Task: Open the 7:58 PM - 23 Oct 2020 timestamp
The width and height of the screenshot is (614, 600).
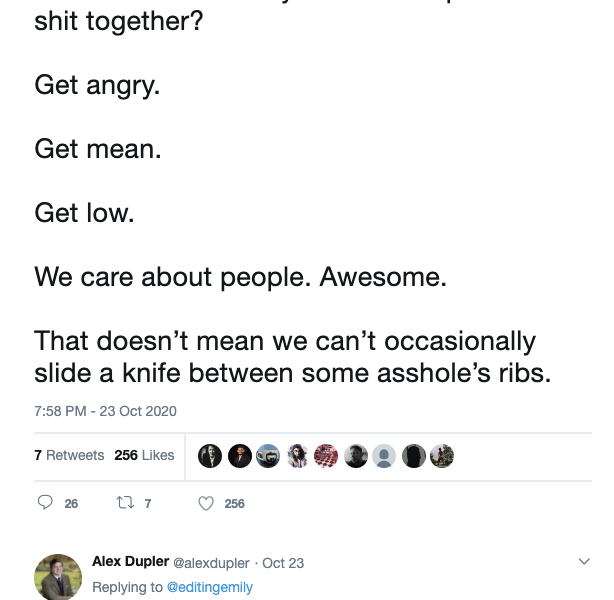Action: coord(105,411)
